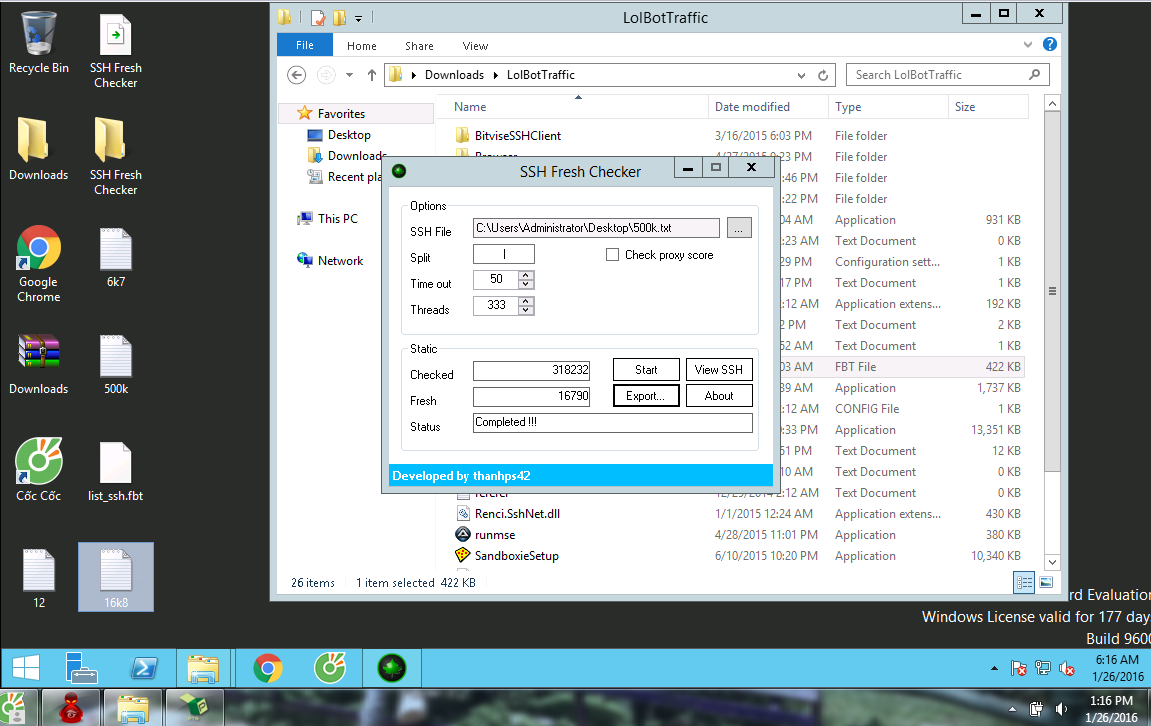Open the File menu in Explorer
This screenshot has height=726, width=1151.
pyautogui.click(x=304, y=45)
